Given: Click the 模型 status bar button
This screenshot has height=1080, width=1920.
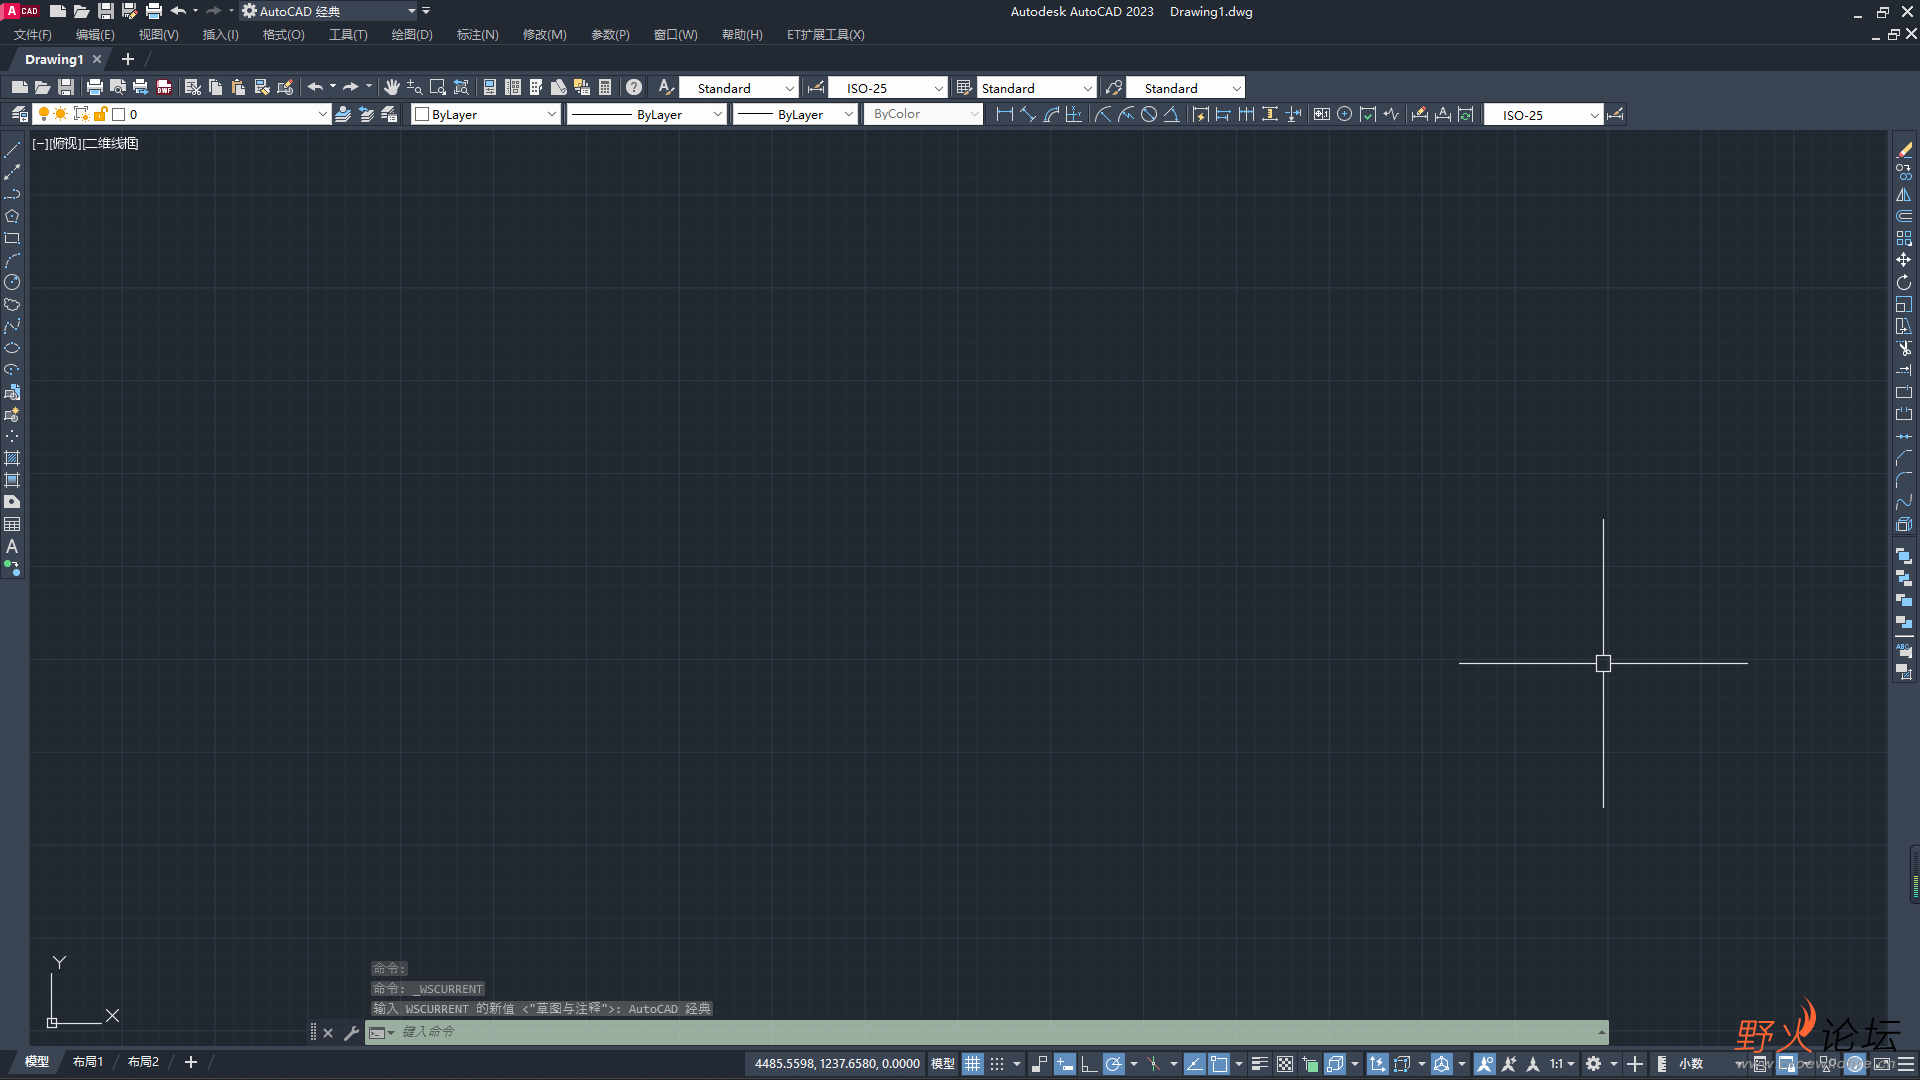Looking at the screenshot, I should click(x=942, y=1064).
